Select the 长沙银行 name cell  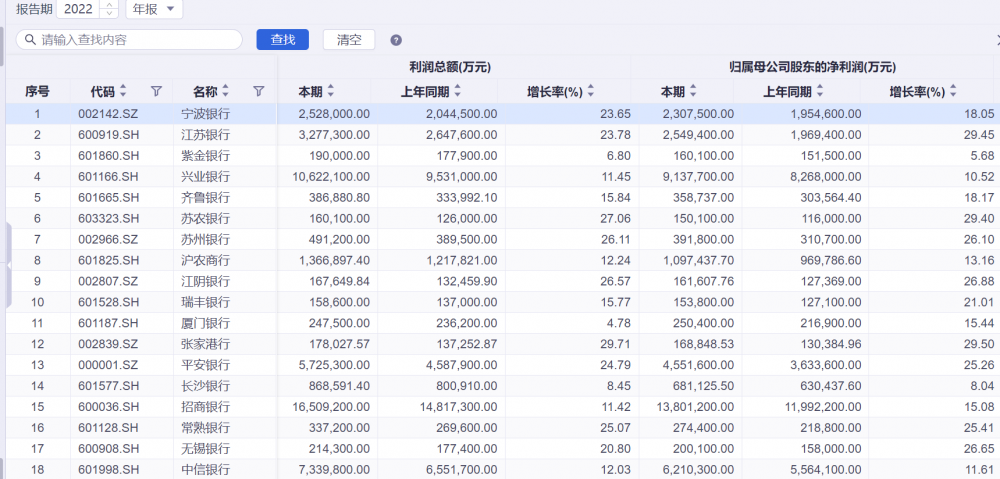coord(205,386)
